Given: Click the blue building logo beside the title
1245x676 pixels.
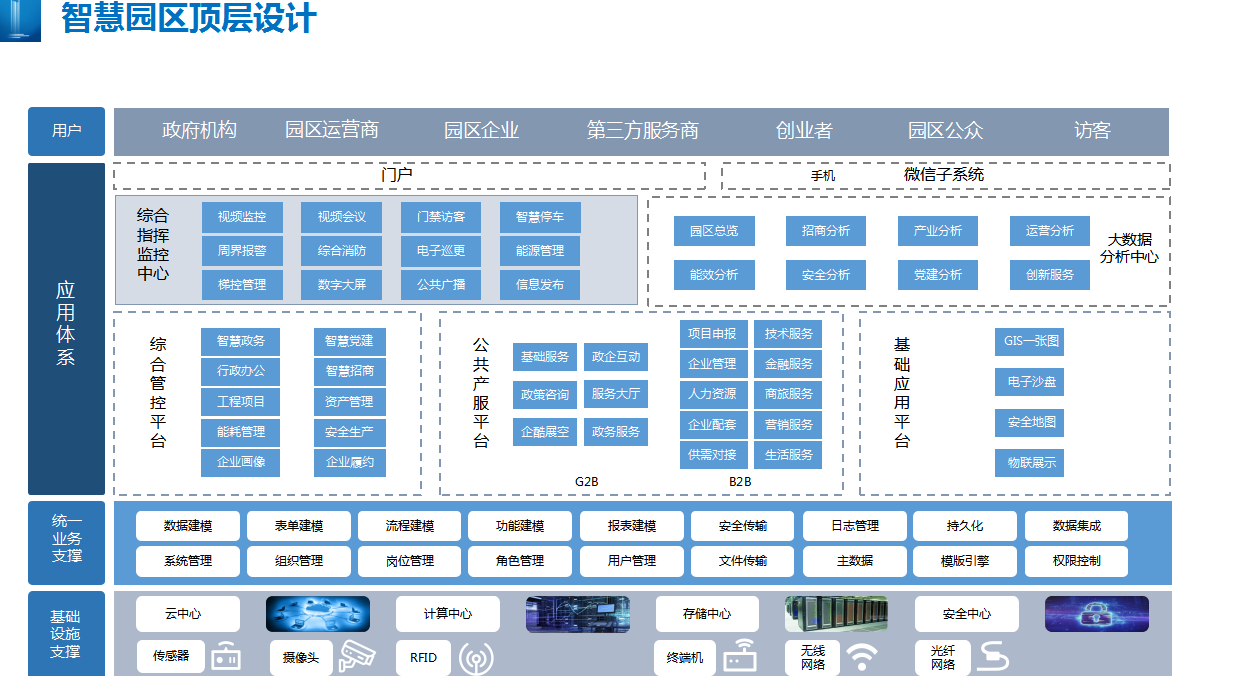Looking at the screenshot, I should coord(20,20).
